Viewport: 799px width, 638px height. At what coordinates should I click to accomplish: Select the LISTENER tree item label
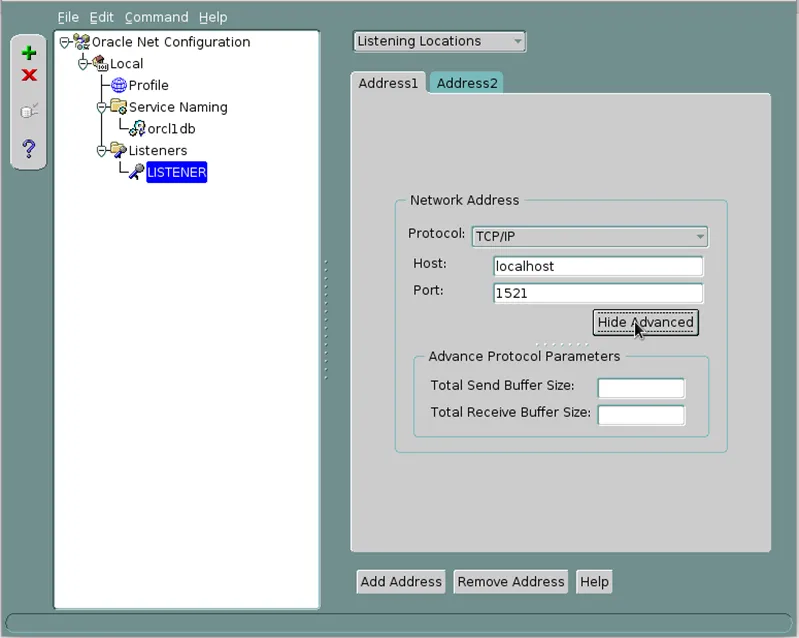click(176, 172)
